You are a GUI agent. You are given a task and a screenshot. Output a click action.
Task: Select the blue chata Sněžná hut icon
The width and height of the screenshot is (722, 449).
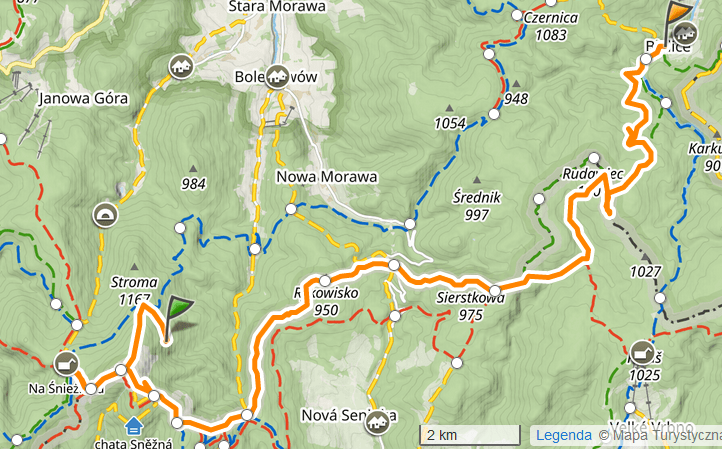click(134, 426)
